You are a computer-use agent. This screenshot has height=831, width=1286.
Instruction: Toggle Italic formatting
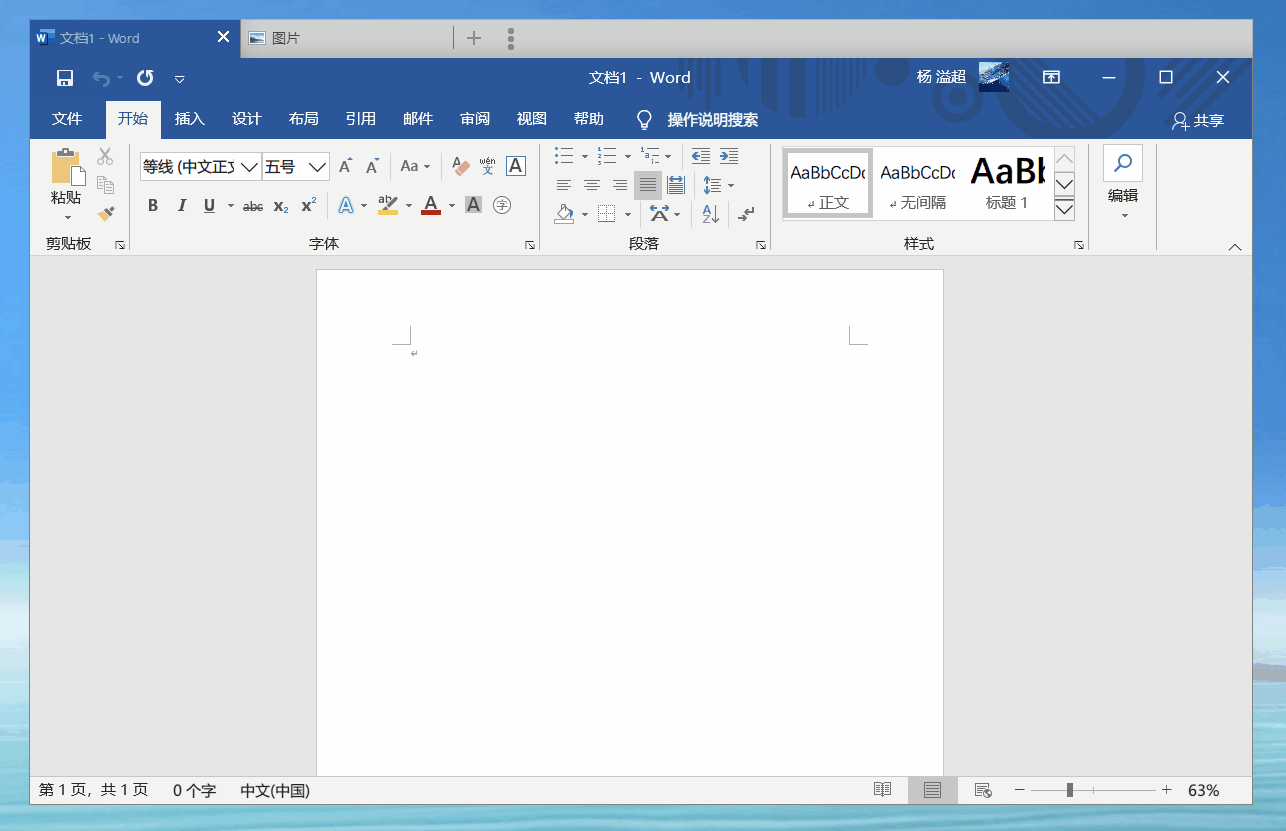(181, 206)
